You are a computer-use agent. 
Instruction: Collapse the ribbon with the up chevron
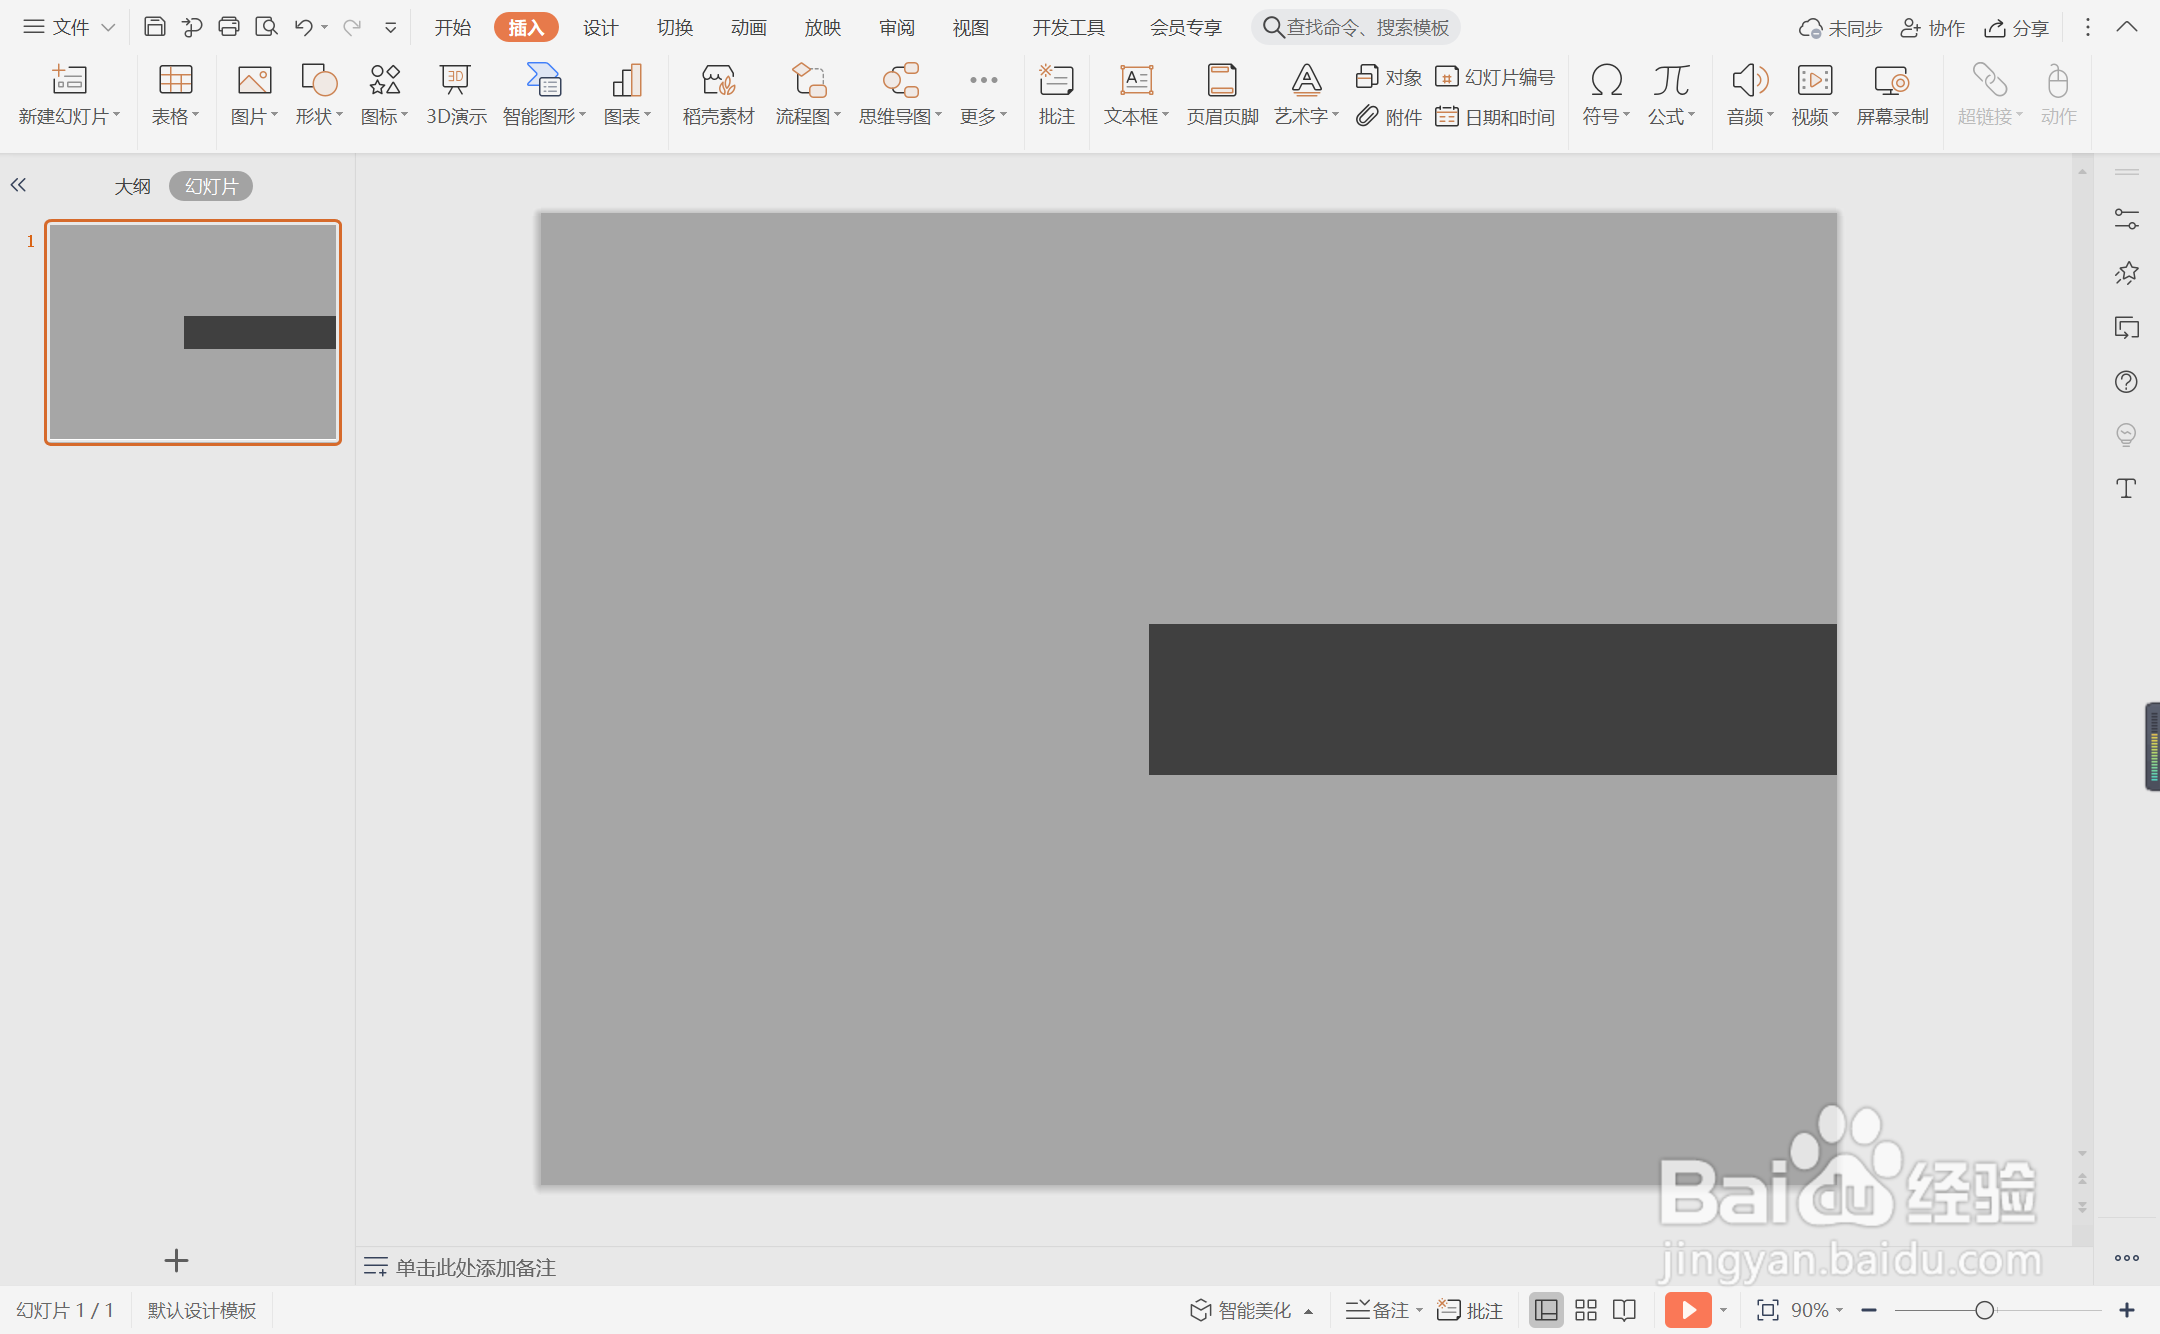click(2127, 27)
